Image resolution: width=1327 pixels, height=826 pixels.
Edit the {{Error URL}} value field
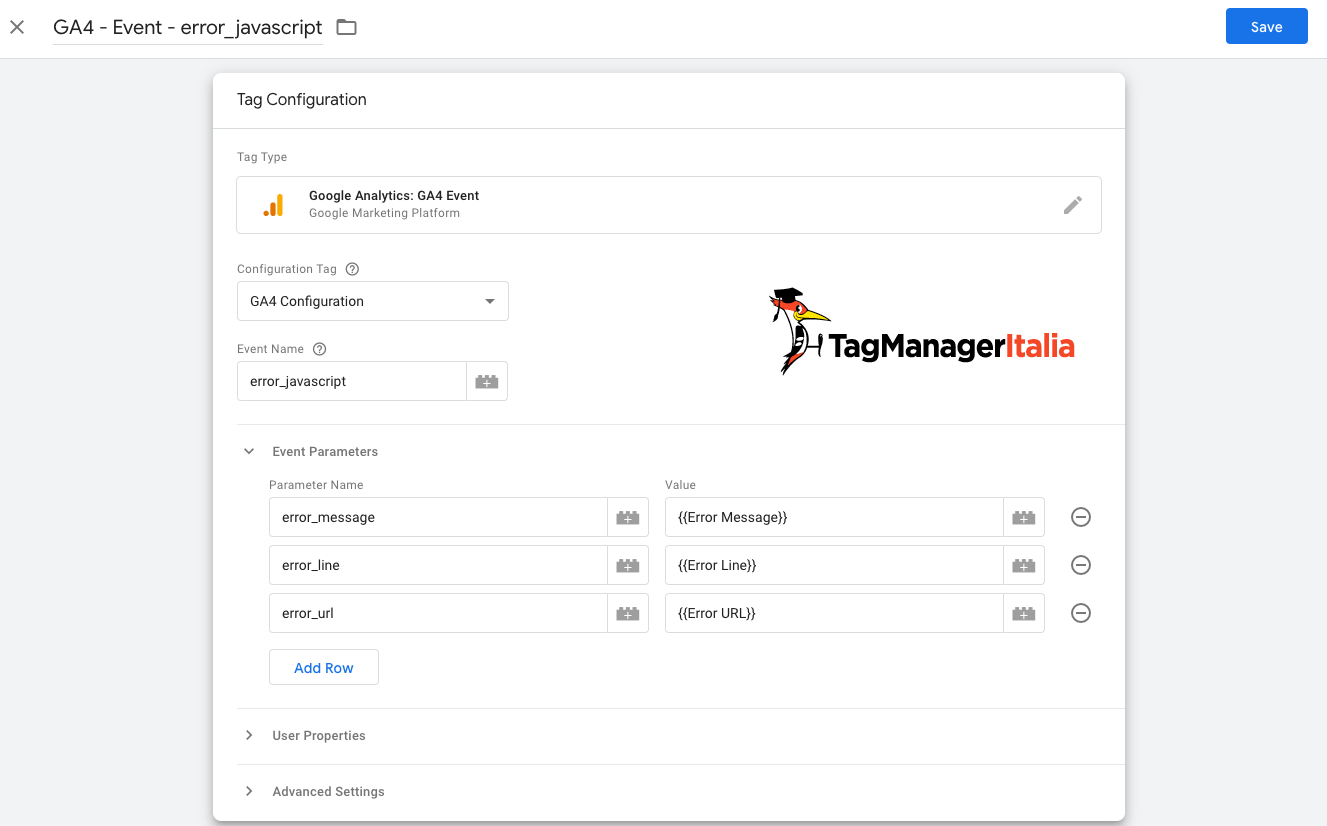pos(834,613)
